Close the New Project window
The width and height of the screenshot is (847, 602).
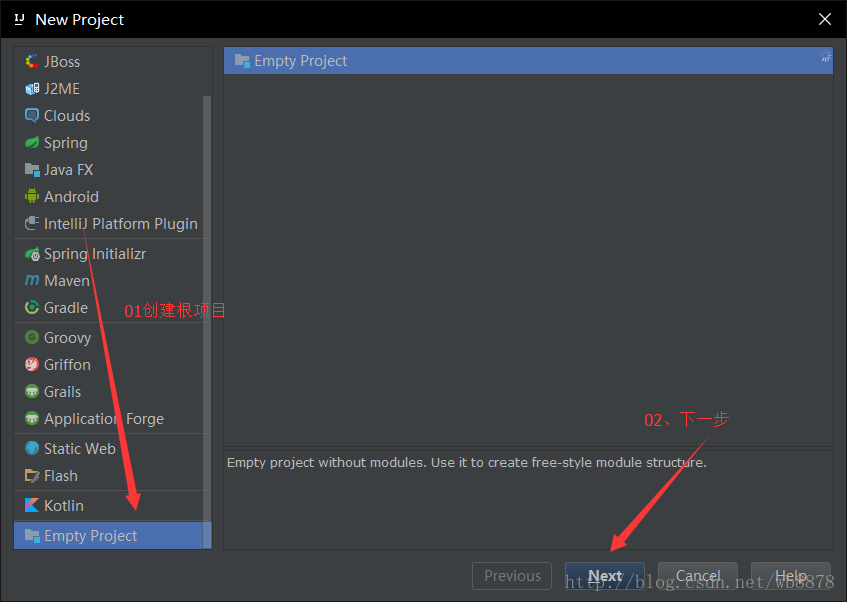pyautogui.click(x=824, y=19)
